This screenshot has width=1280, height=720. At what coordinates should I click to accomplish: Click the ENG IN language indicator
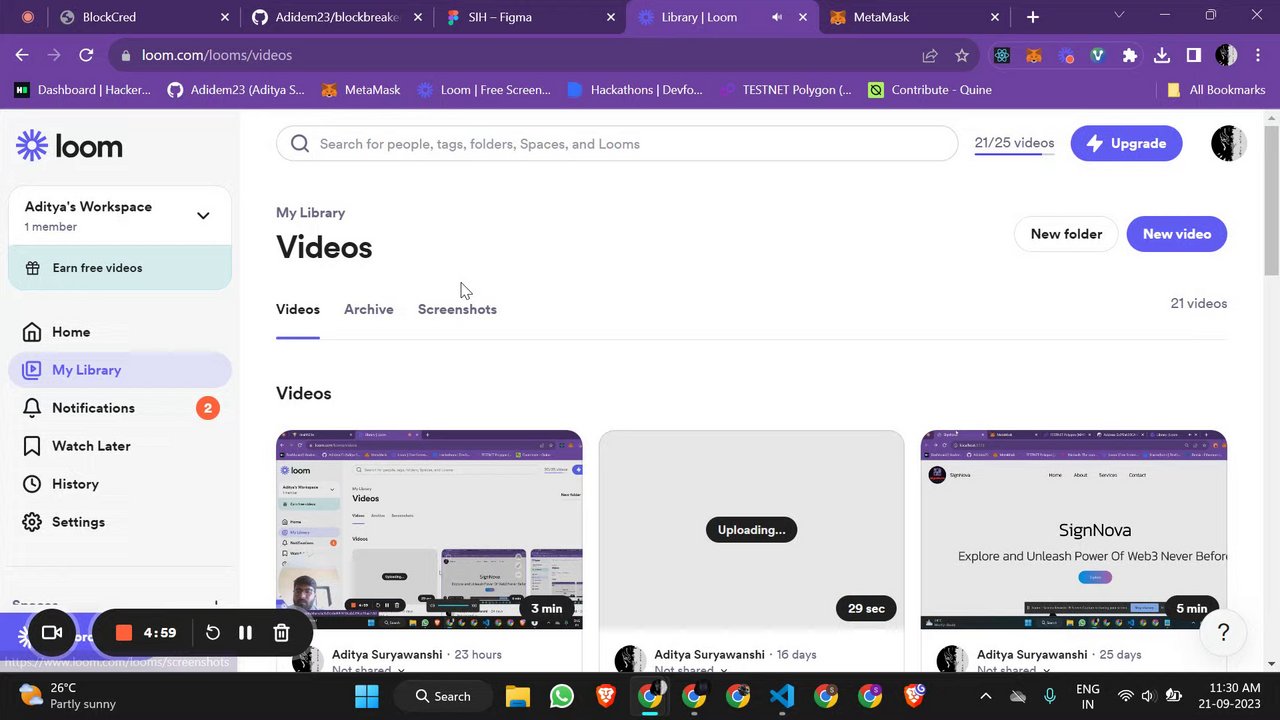pos(1087,696)
